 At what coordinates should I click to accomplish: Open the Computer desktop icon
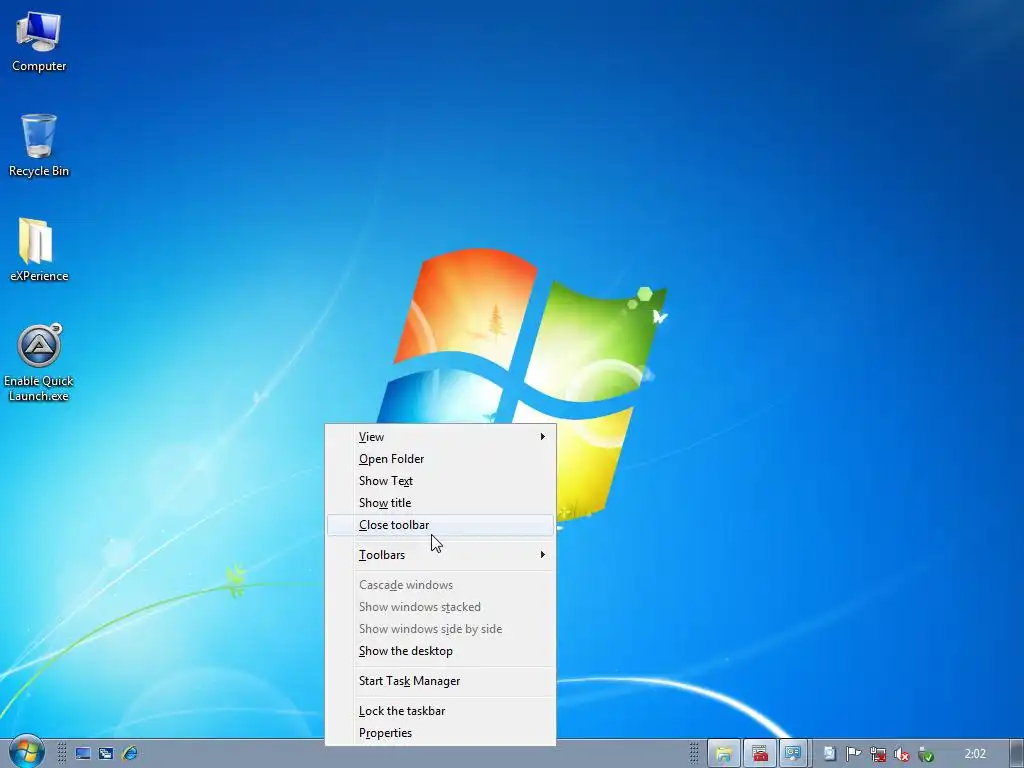(x=39, y=41)
